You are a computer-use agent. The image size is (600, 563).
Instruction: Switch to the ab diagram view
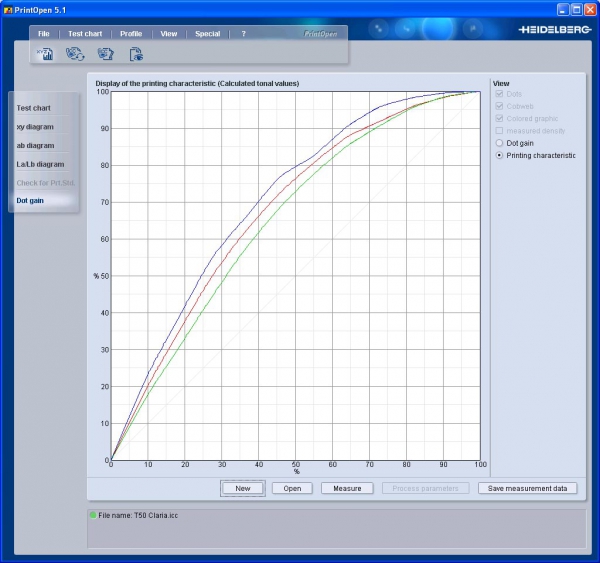35,145
